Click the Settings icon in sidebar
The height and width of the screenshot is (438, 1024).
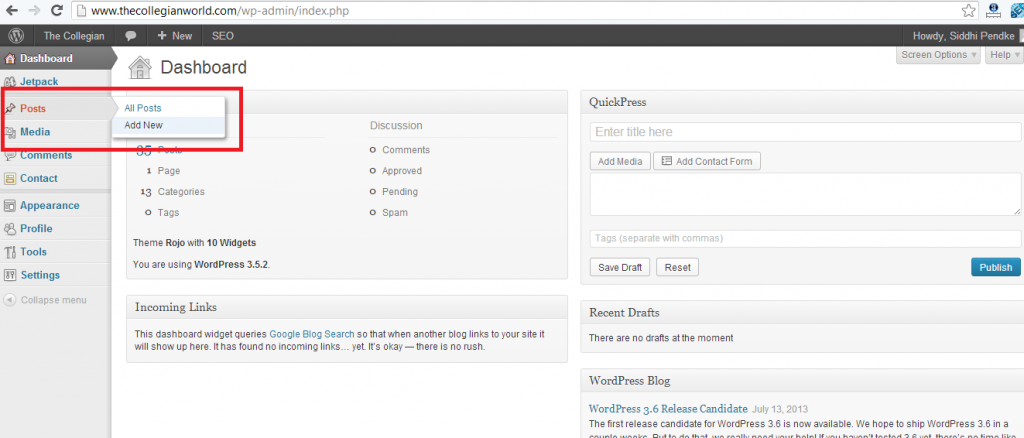10,275
